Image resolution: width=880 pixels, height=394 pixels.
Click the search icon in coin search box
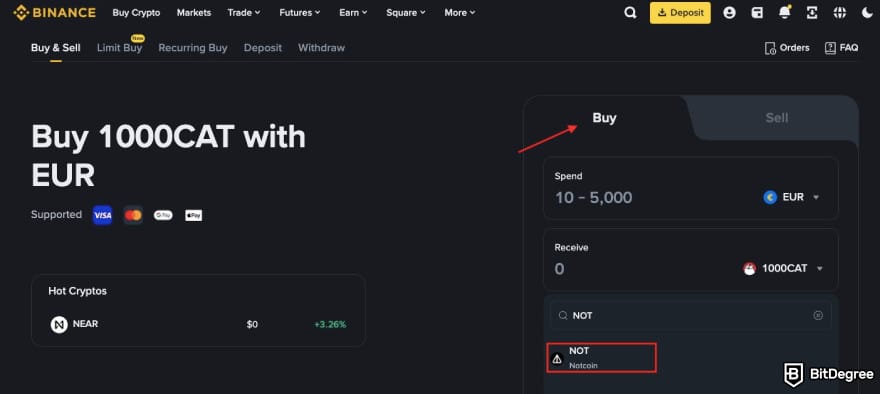(563, 316)
